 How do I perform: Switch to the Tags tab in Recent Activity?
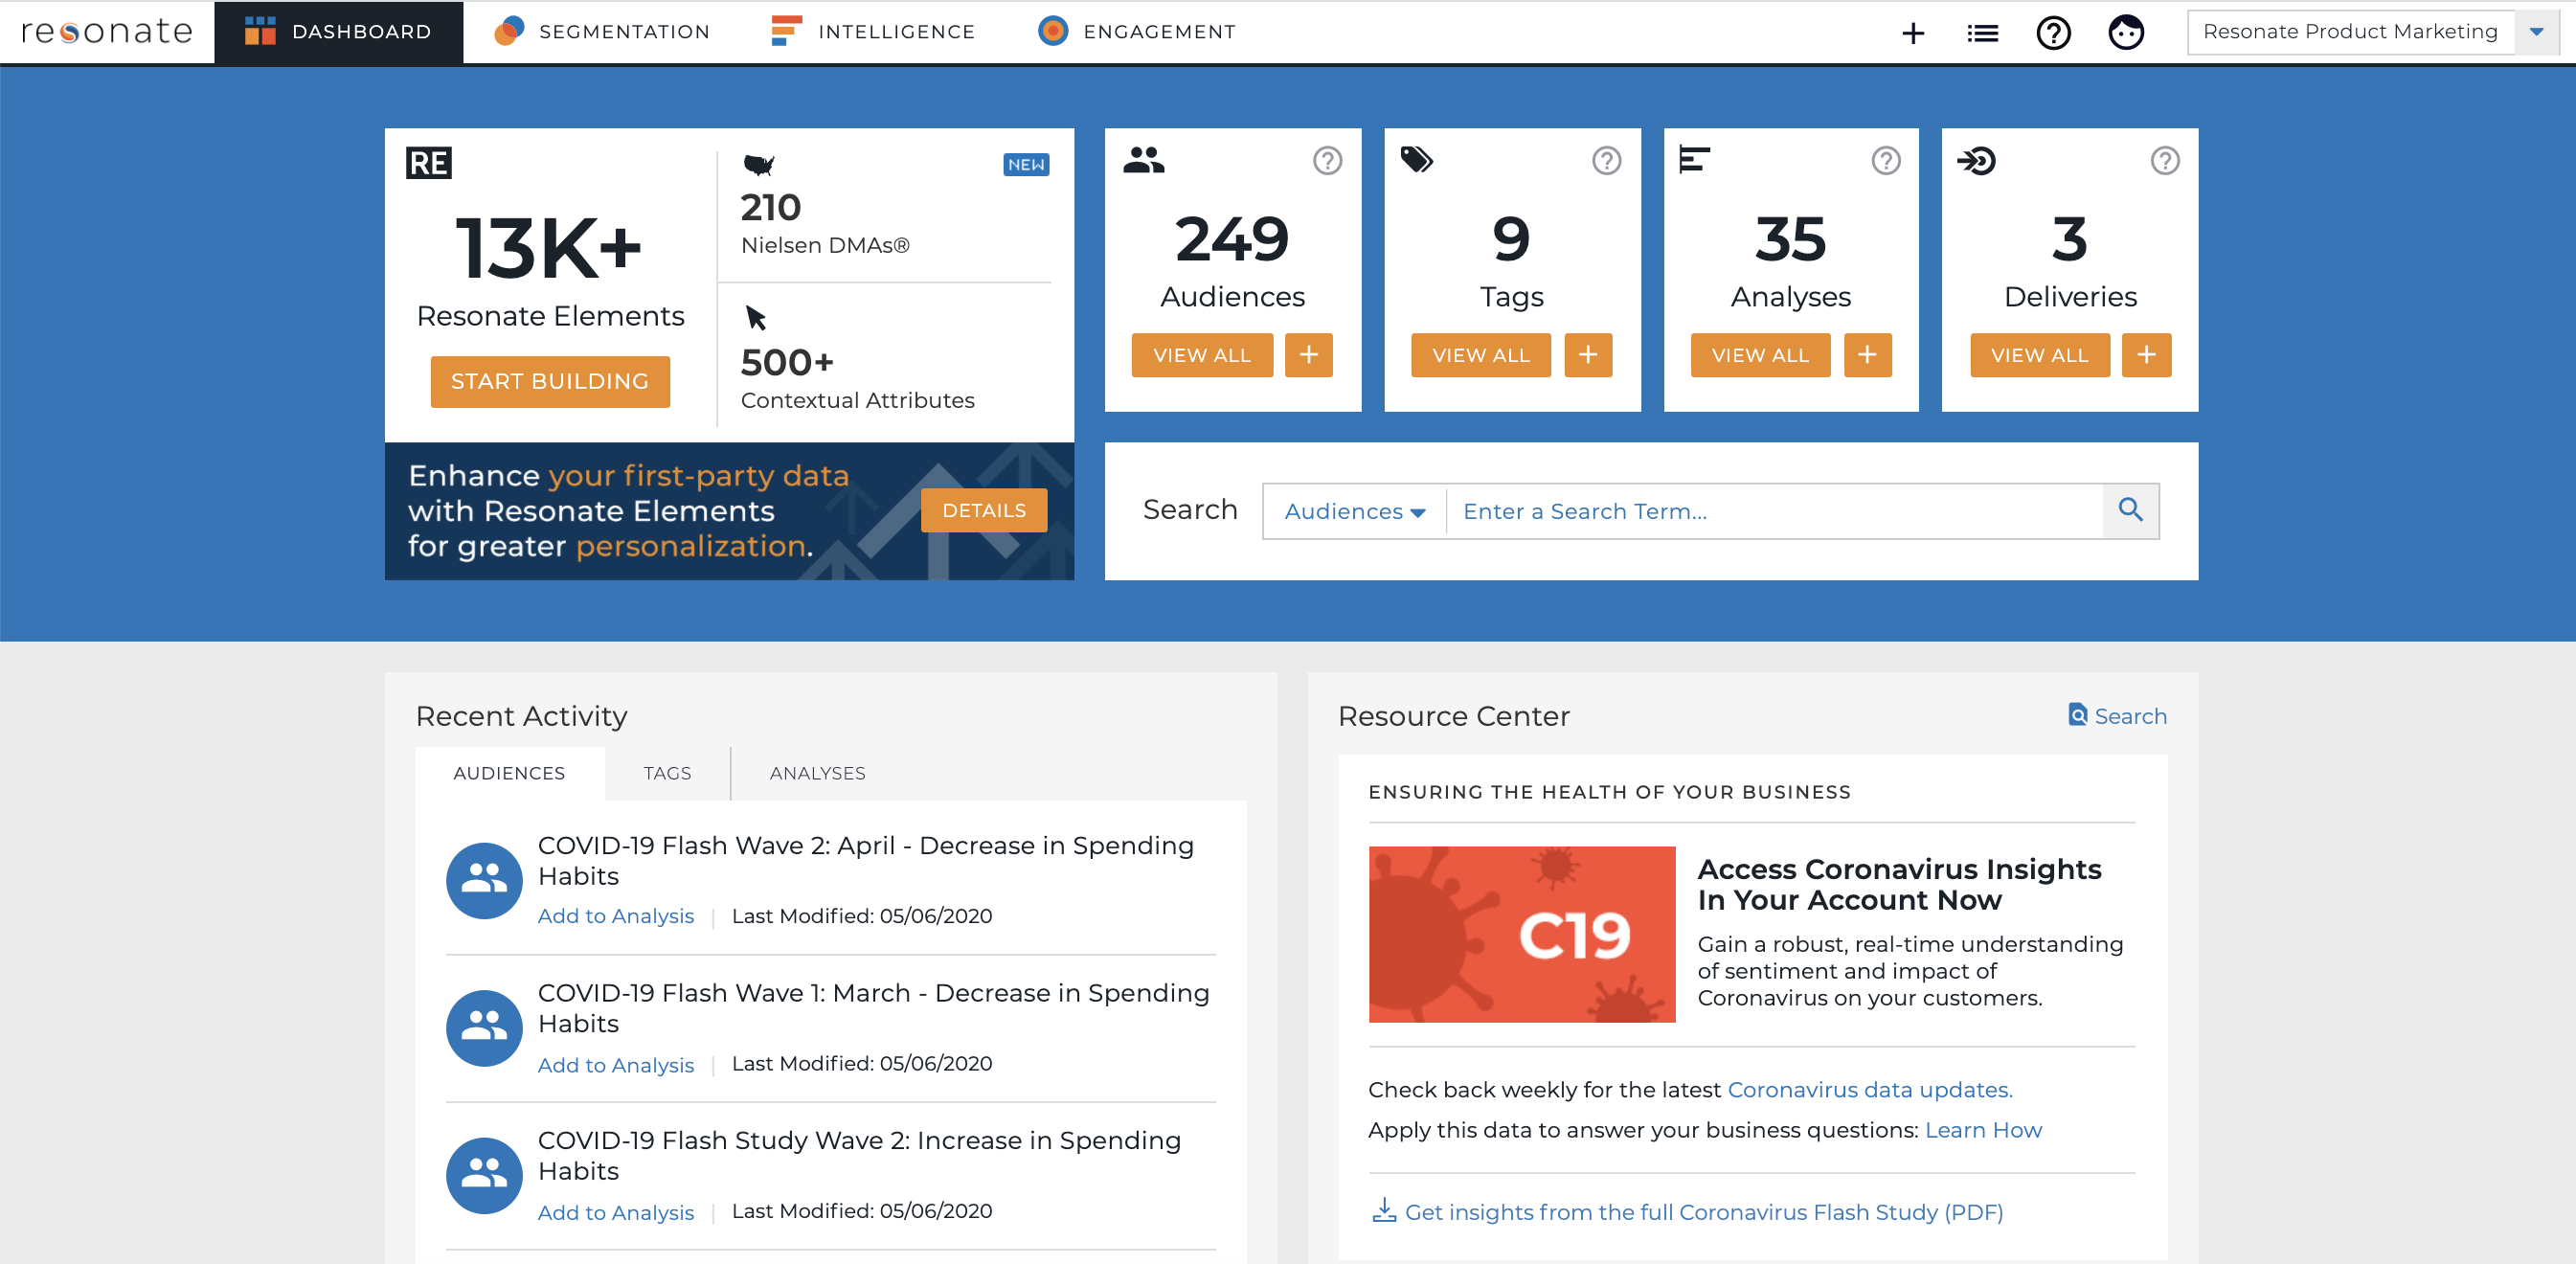click(x=667, y=773)
